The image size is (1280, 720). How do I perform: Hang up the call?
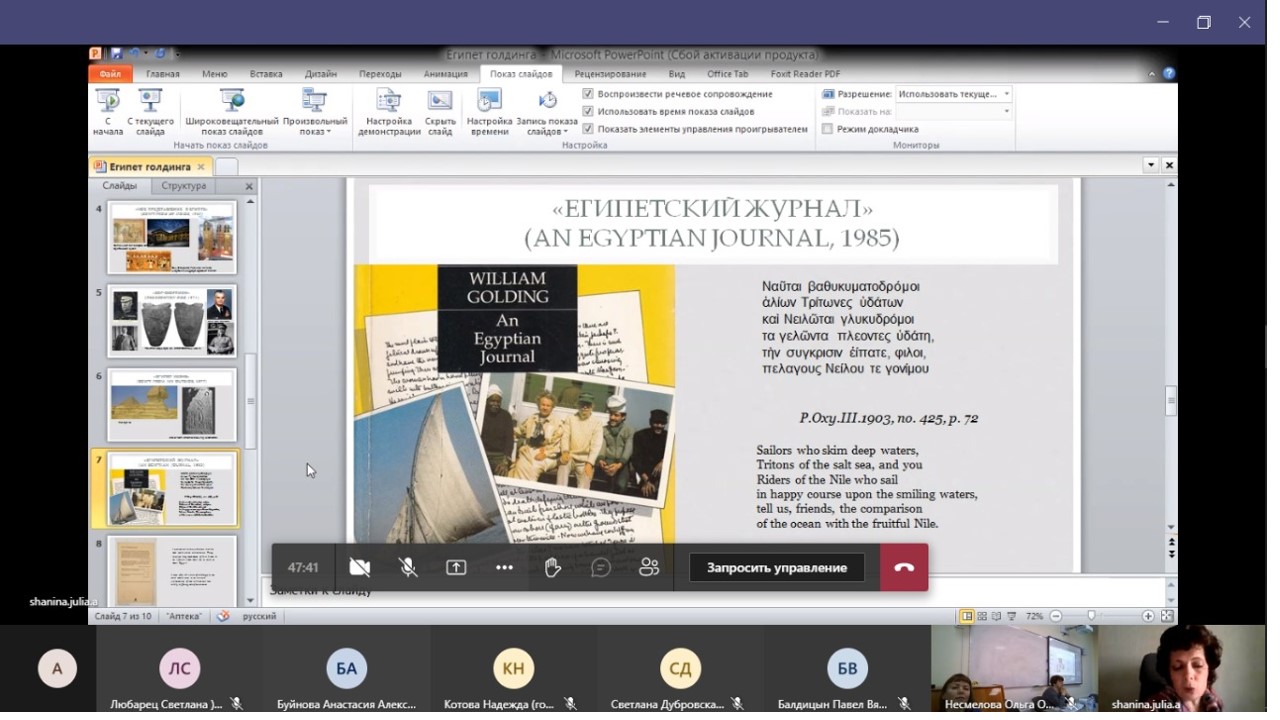904,568
